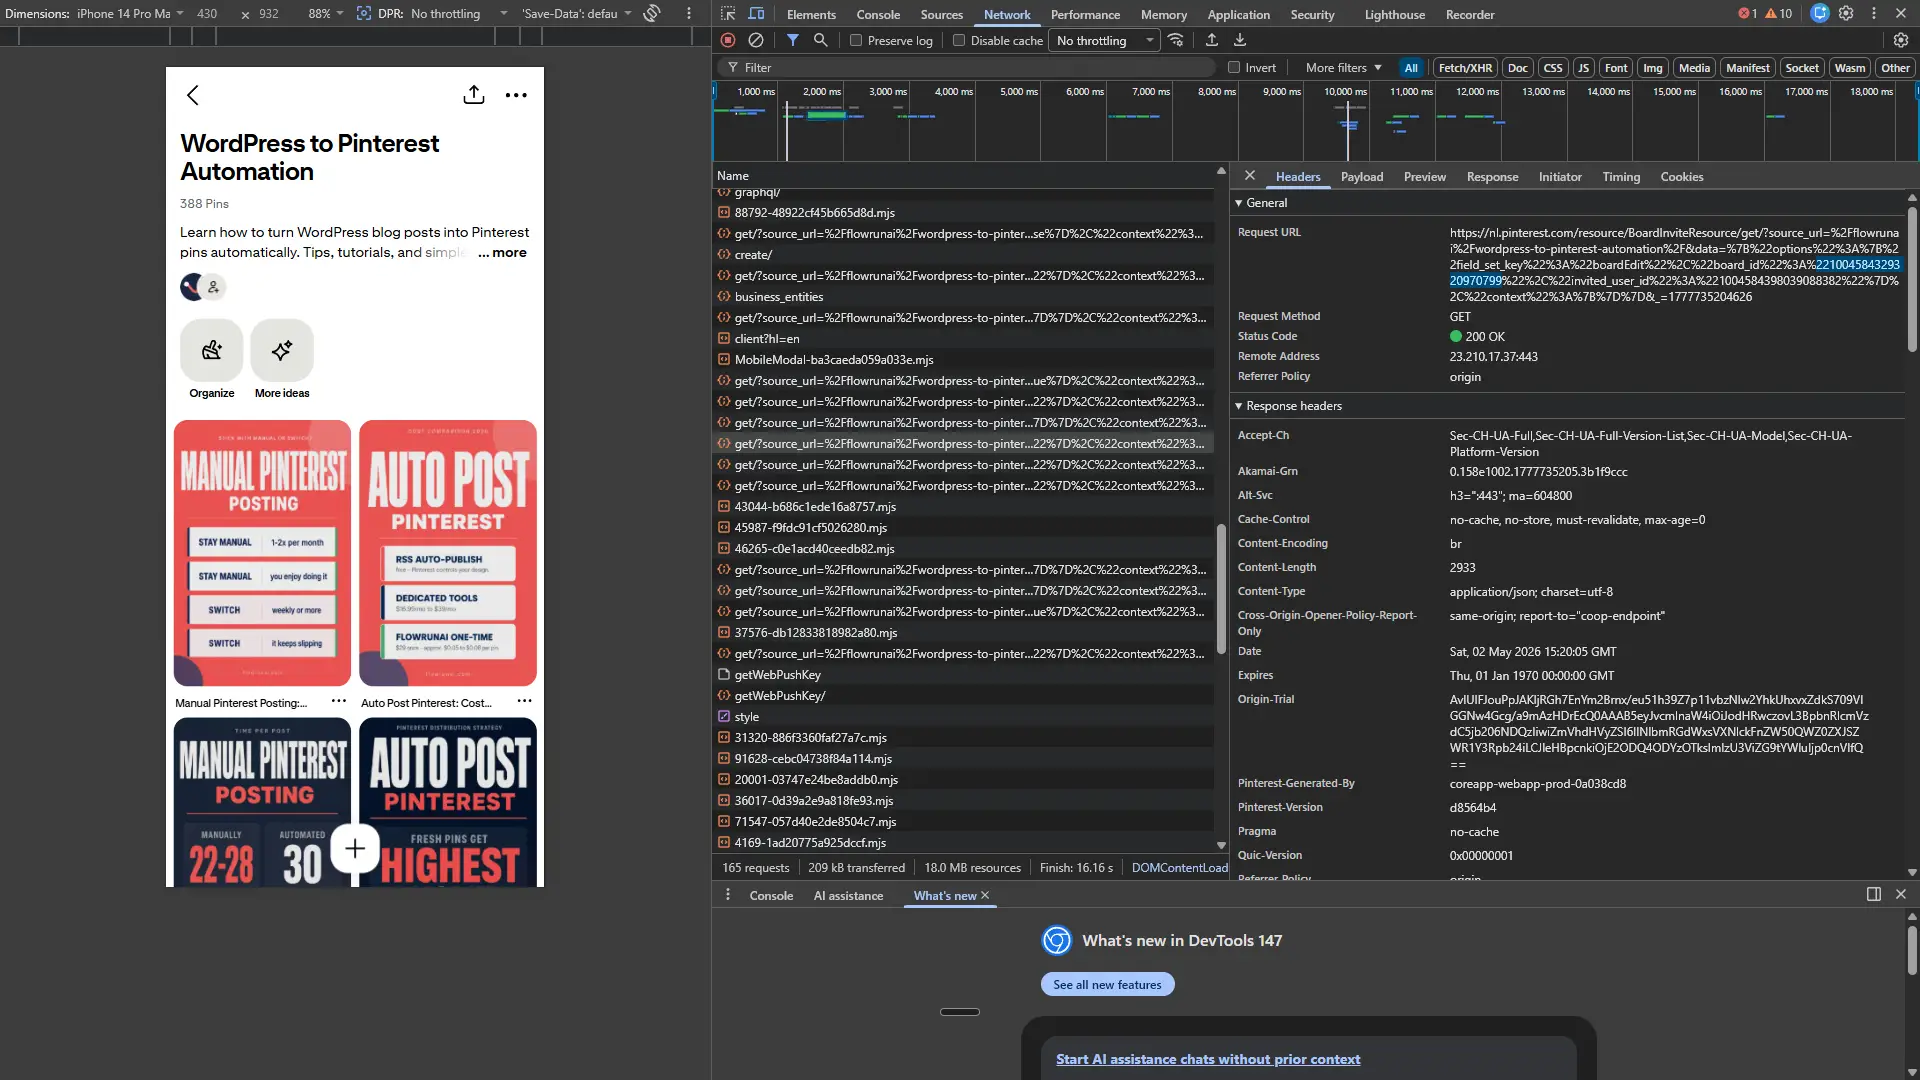The height and width of the screenshot is (1080, 1920).
Task: Export HAR download icon
Action: click(1239, 40)
